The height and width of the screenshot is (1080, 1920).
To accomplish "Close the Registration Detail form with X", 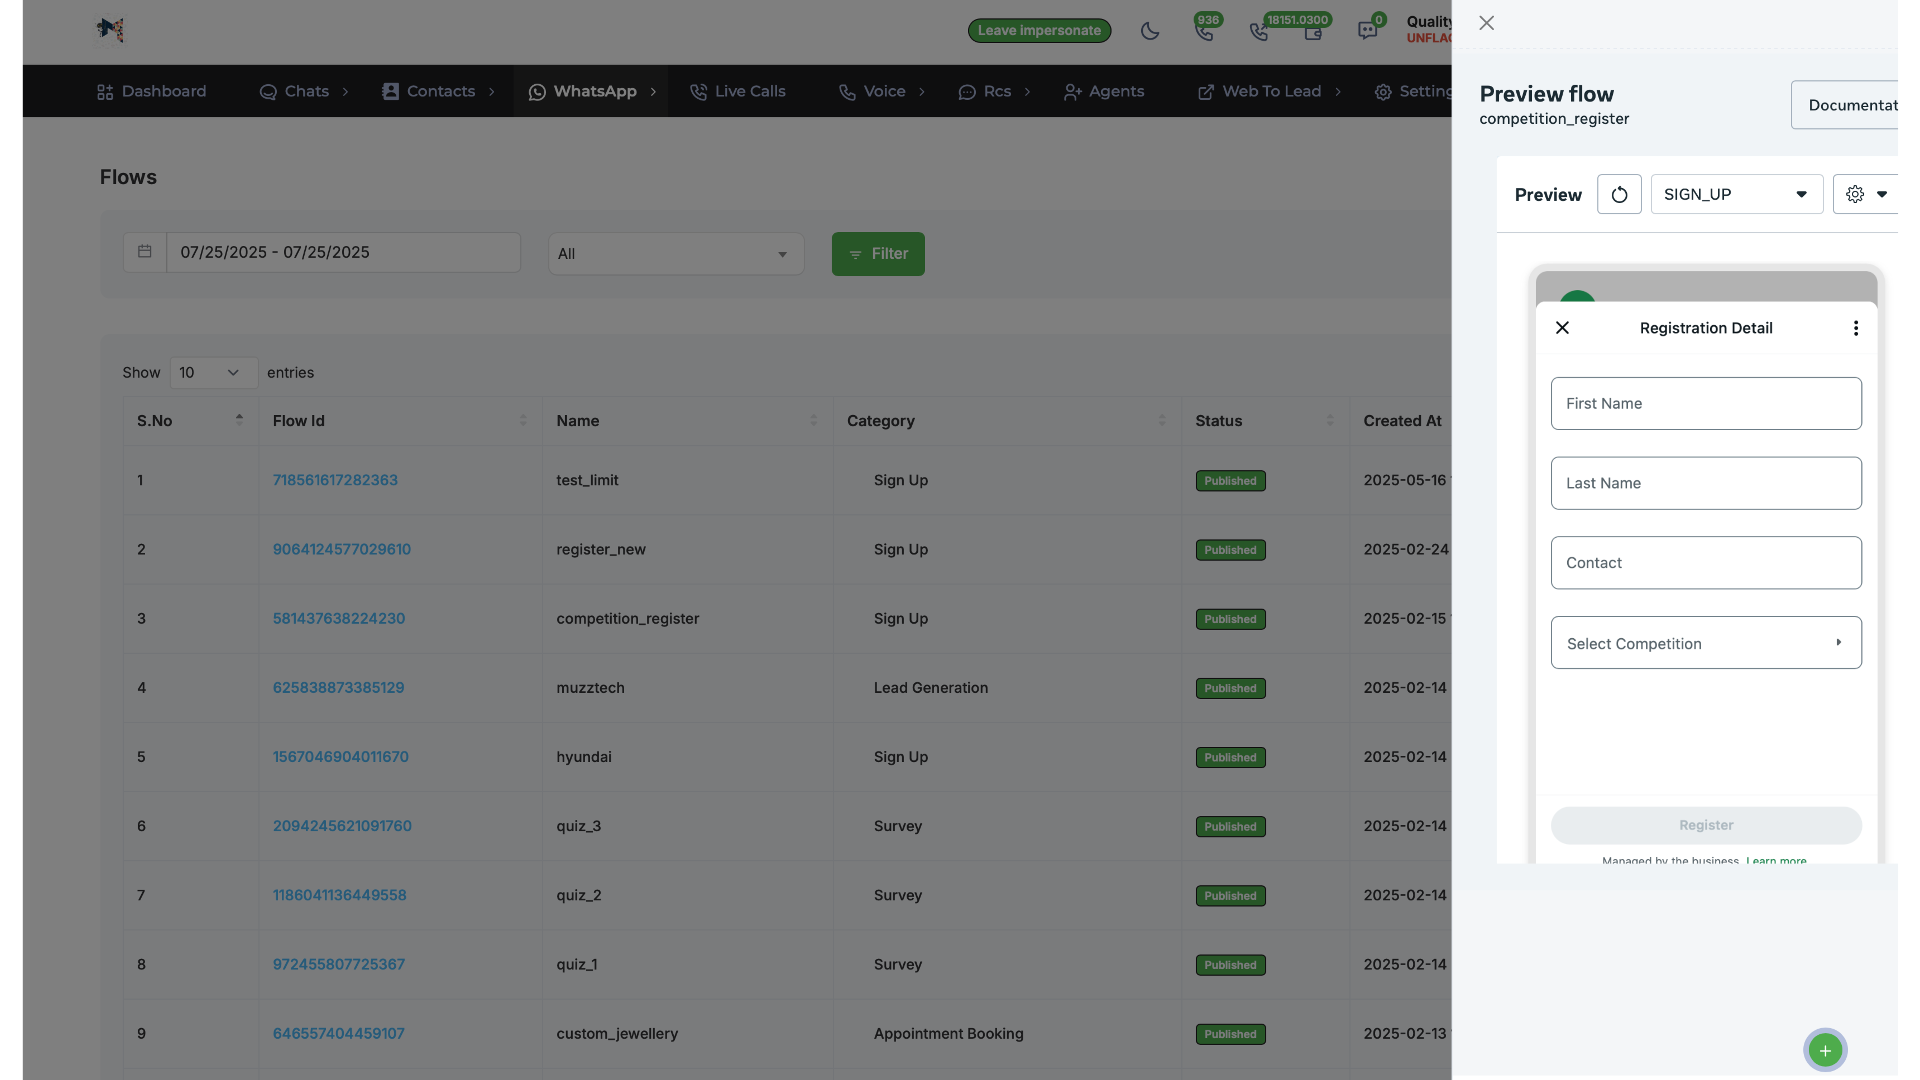I will (x=1562, y=328).
